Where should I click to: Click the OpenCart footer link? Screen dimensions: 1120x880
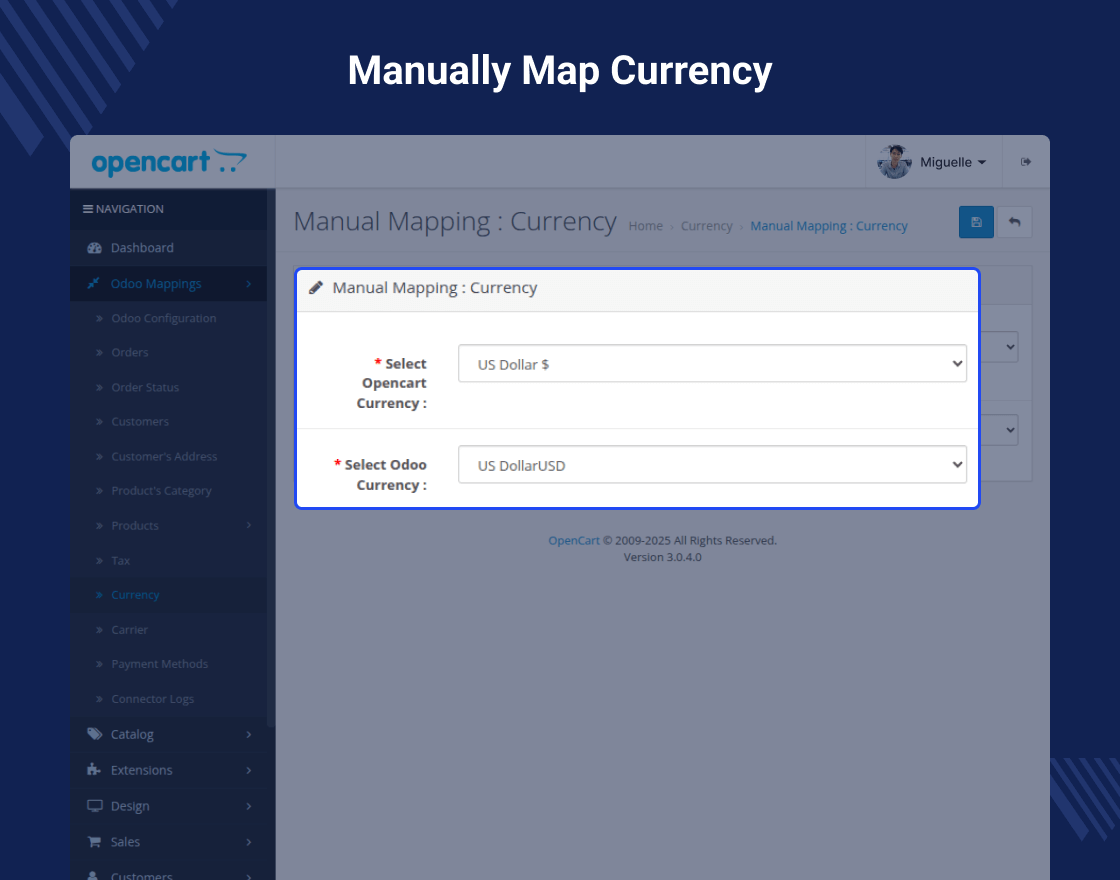pos(574,541)
